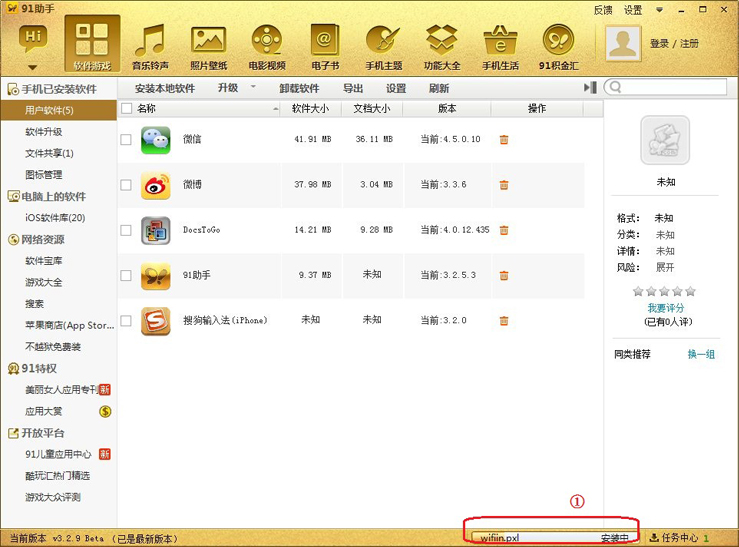Screen dimensions: 739x547
Task: Delete 微信 with its trash icon
Action: (x=504, y=139)
